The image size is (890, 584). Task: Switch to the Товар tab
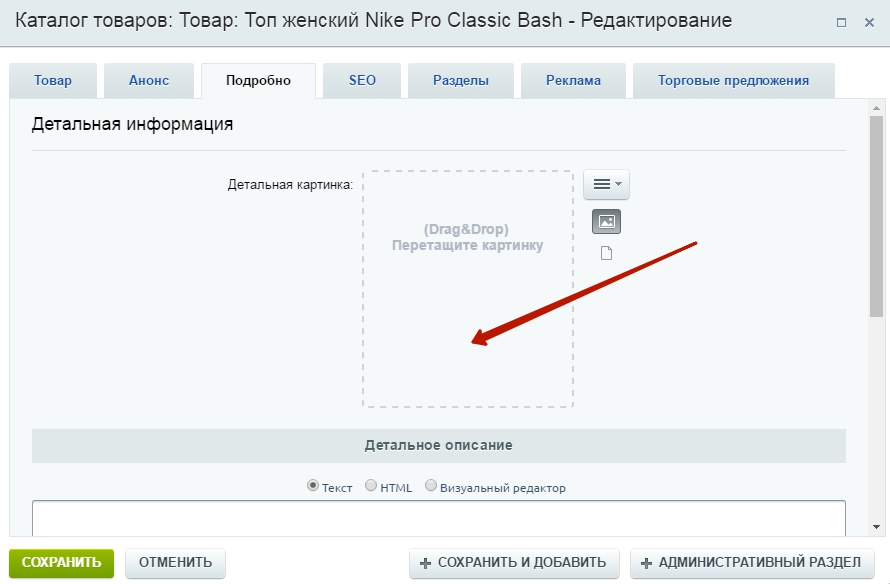point(53,81)
